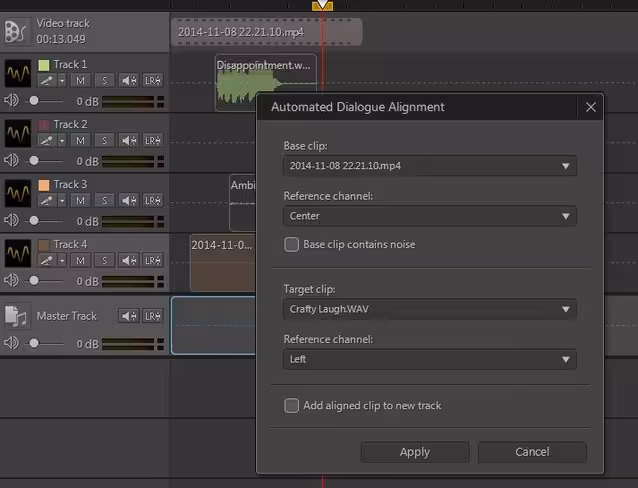The image size is (638, 488).
Task: Close the Automated Dialogue Alignment dialog
Action: tap(591, 107)
